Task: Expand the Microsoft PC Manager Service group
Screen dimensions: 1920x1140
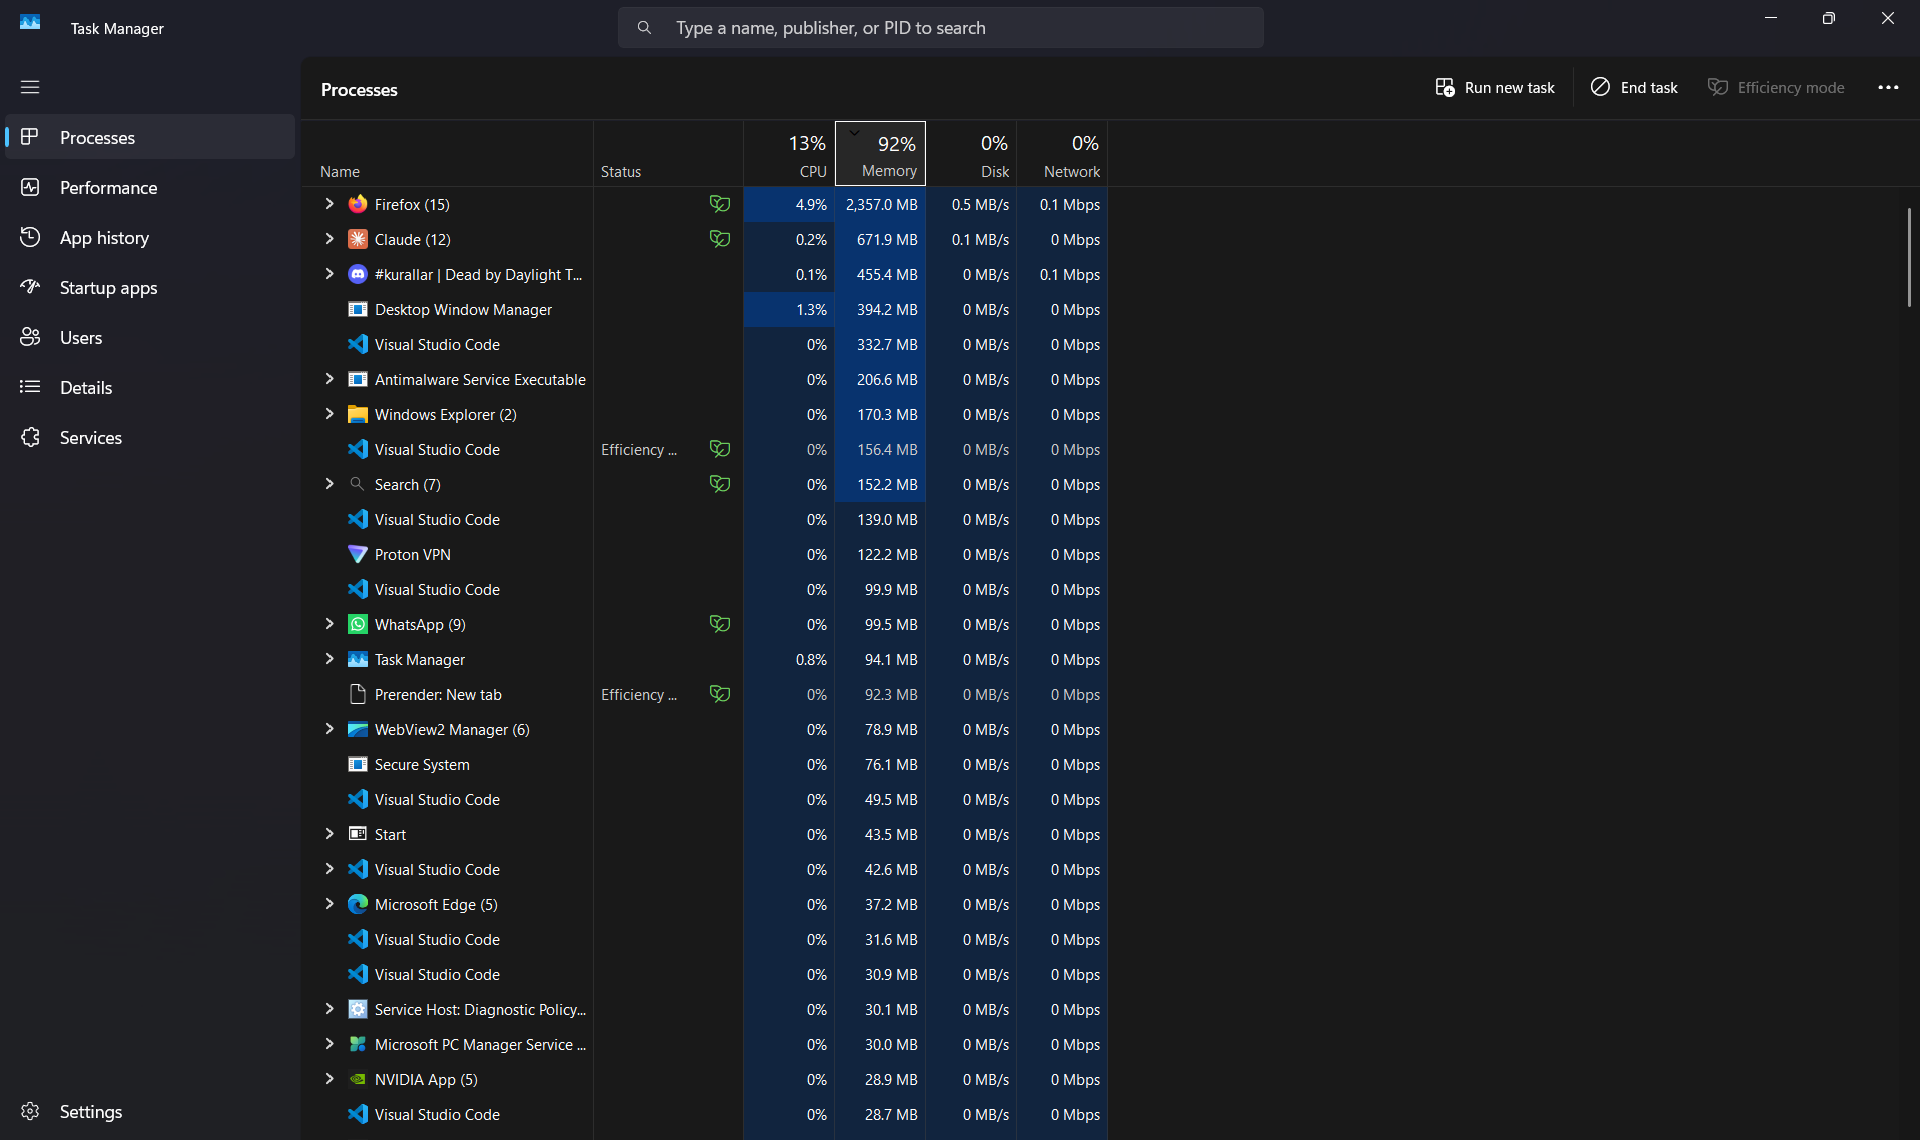Action: [x=329, y=1044]
